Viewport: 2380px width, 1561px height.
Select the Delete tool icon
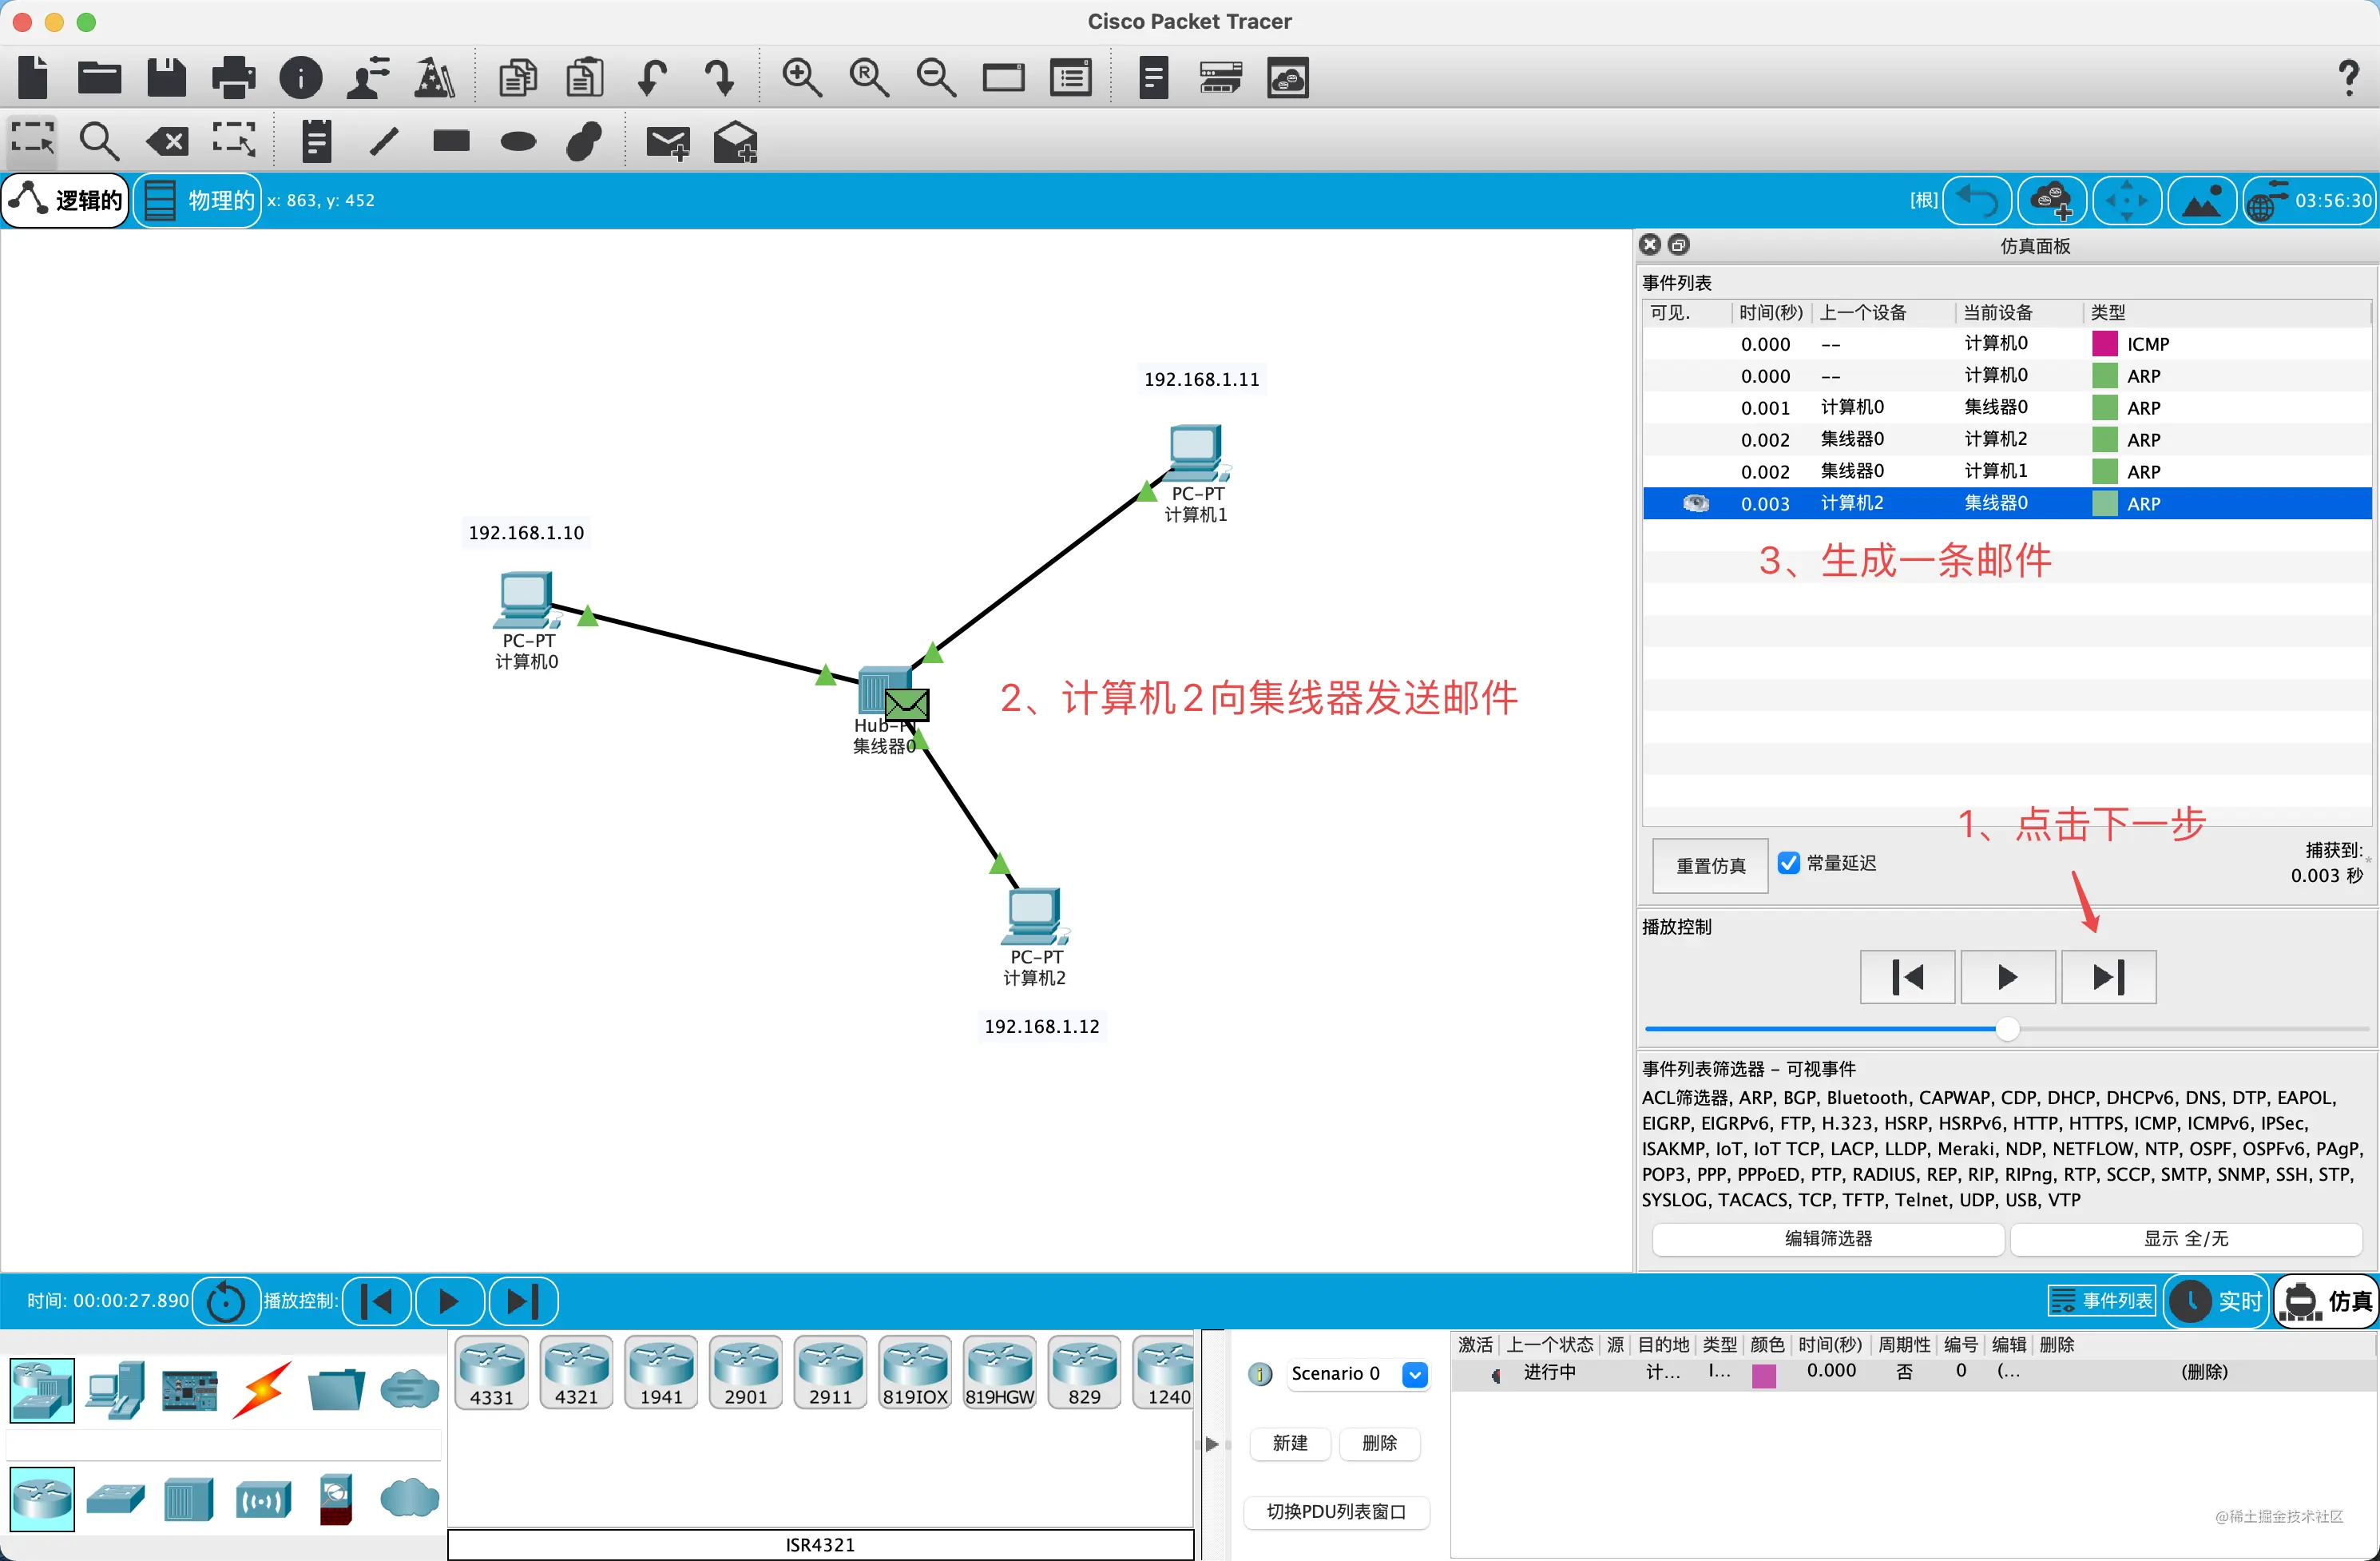[x=167, y=141]
